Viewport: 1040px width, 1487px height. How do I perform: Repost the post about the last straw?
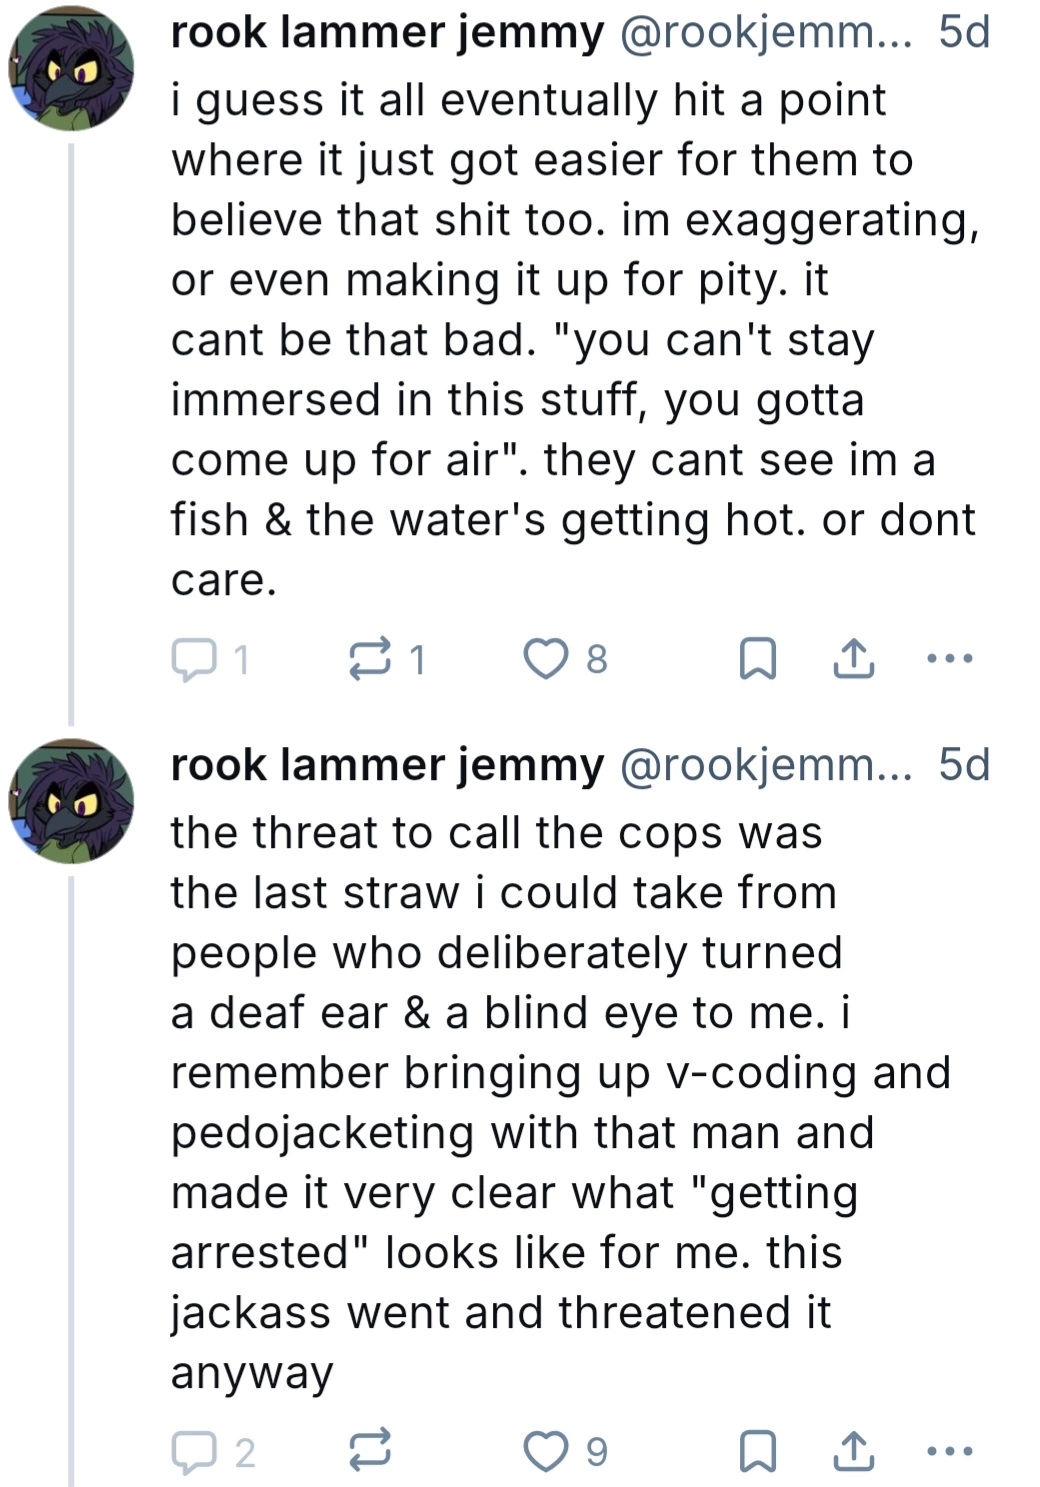pos(369,1452)
